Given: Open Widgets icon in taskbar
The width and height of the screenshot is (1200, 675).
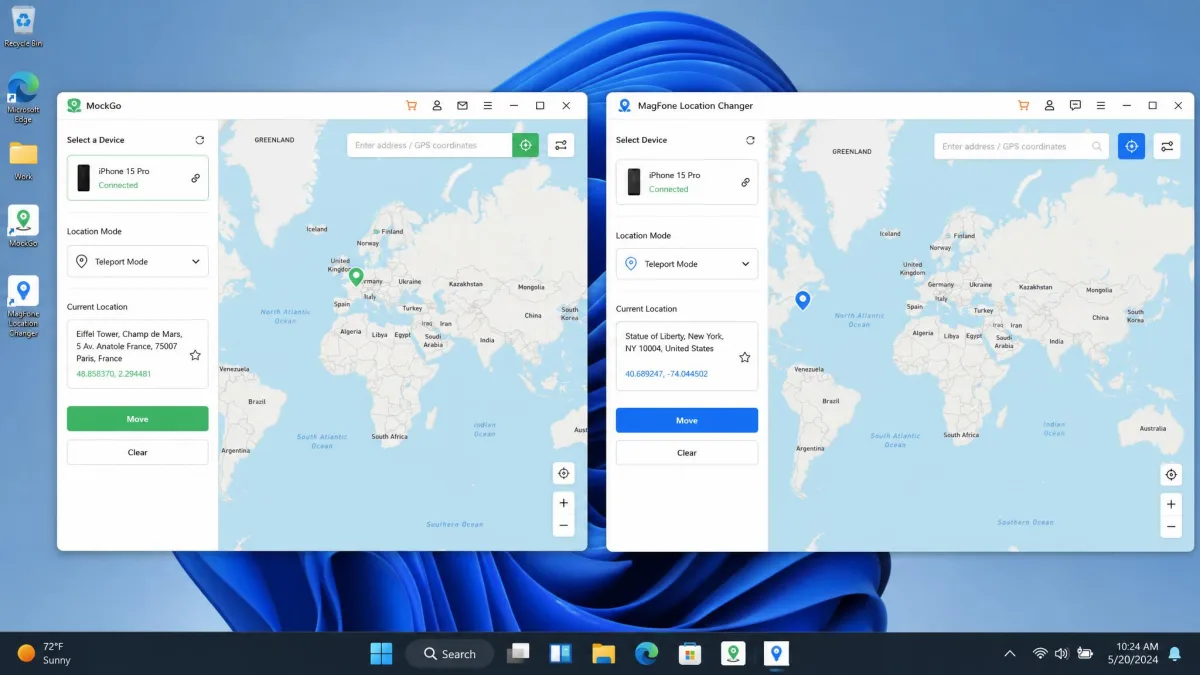Looking at the screenshot, I should [x=560, y=654].
